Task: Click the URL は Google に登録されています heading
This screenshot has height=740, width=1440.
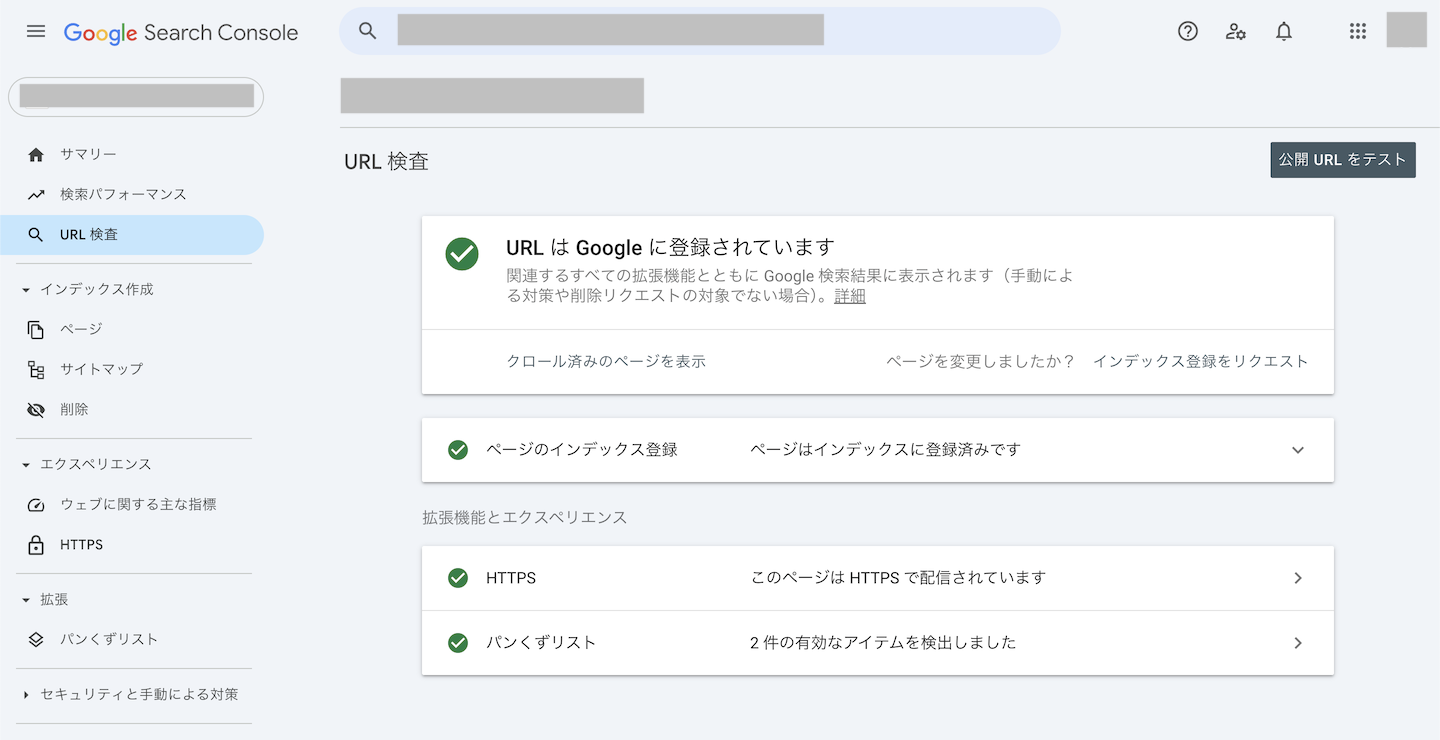Action: click(x=670, y=248)
